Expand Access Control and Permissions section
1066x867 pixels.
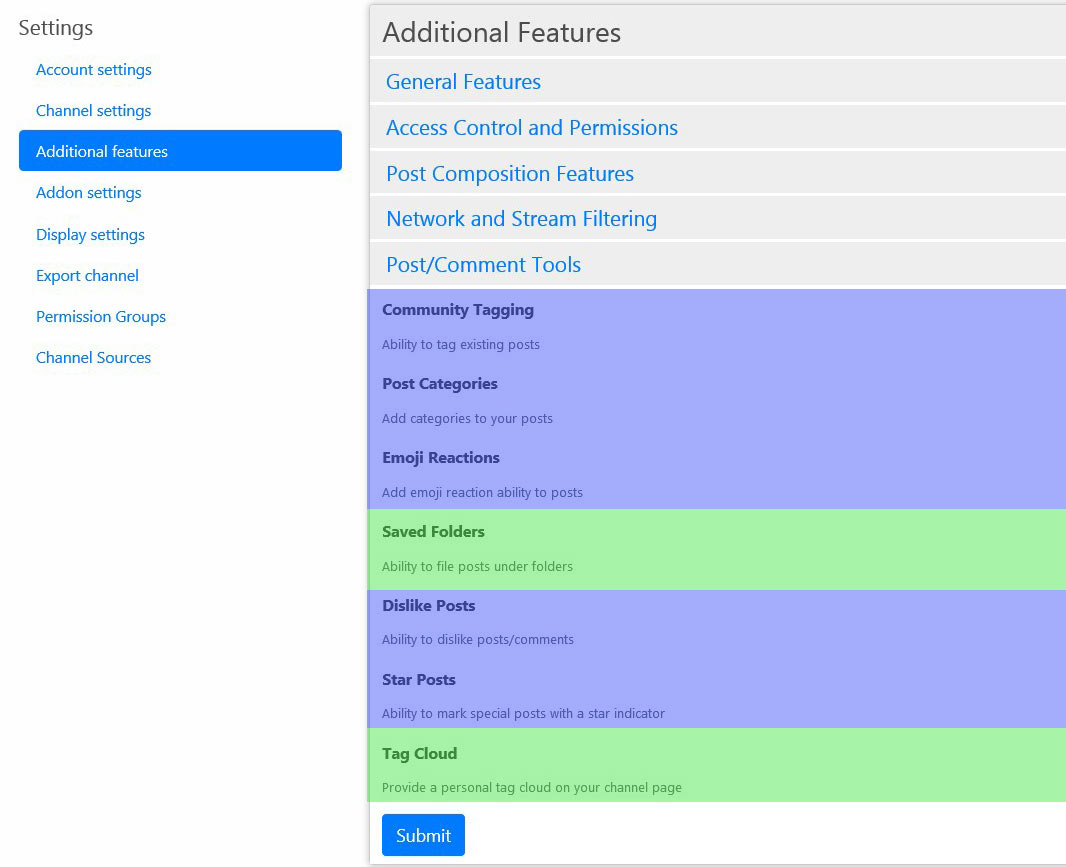pos(531,128)
